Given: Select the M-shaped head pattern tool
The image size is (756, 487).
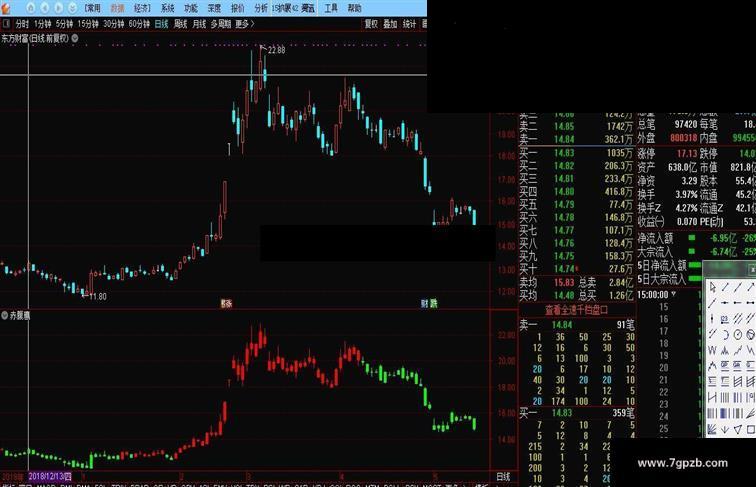Looking at the screenshot, I should [x=713, y=365].
